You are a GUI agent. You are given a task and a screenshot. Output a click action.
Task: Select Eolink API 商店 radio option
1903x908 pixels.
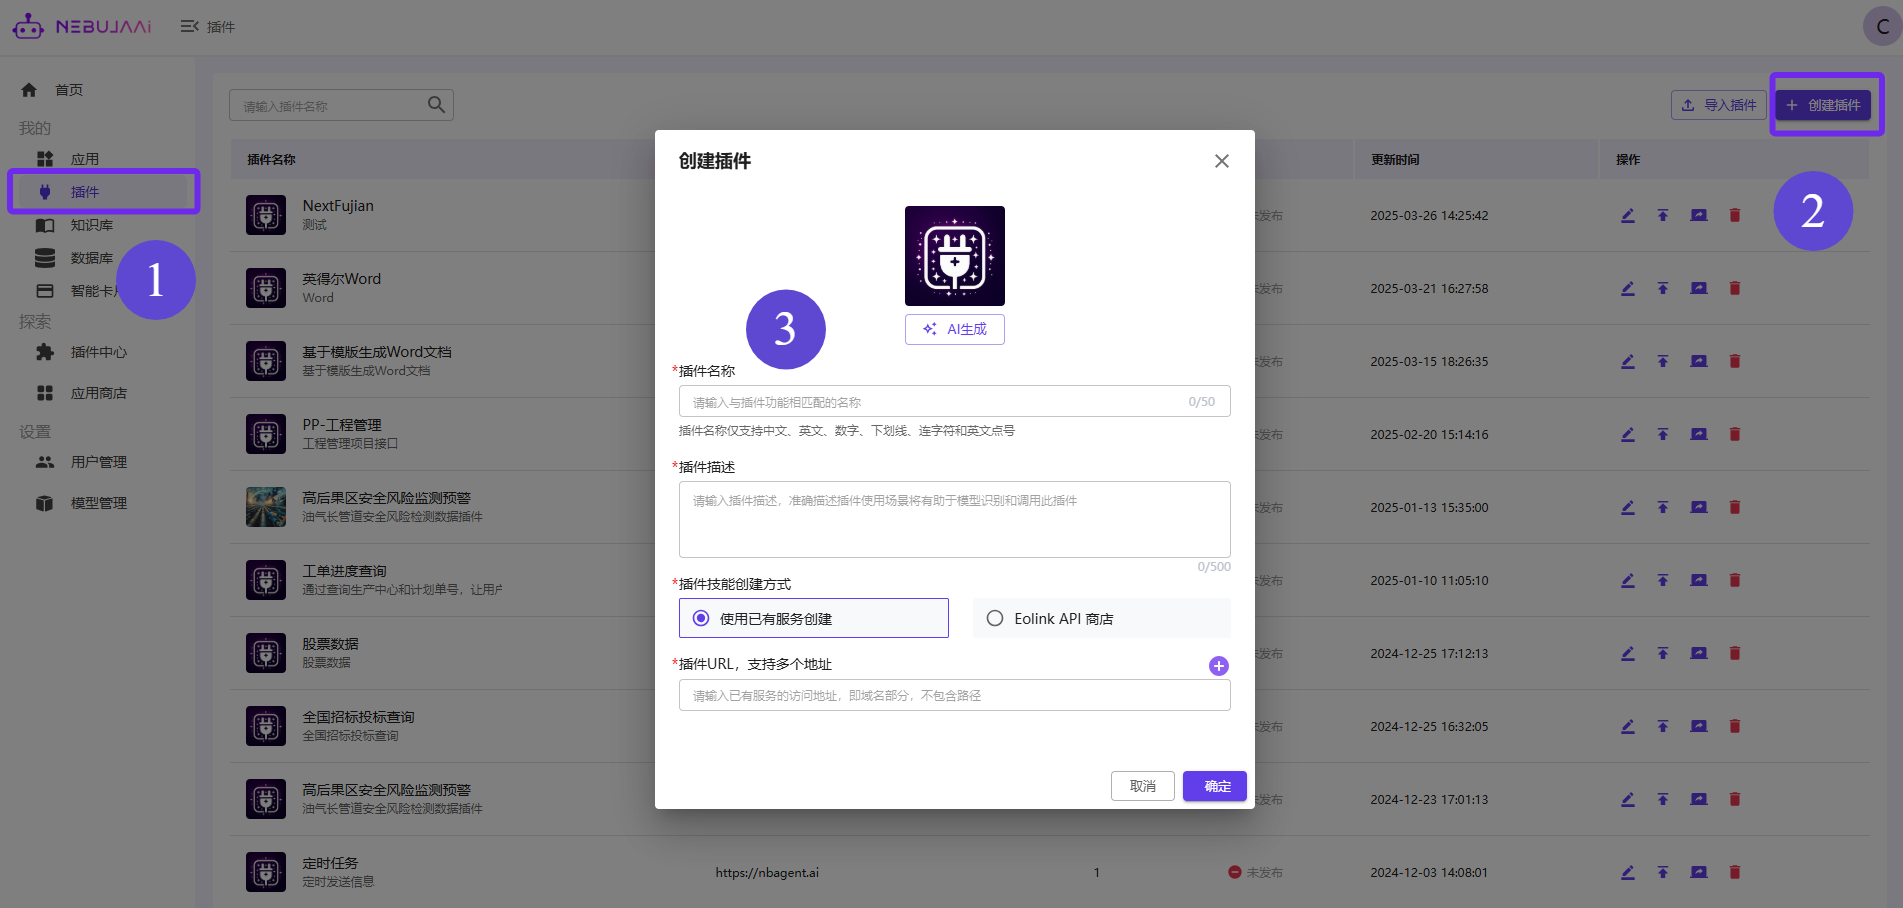click(994, 618)
